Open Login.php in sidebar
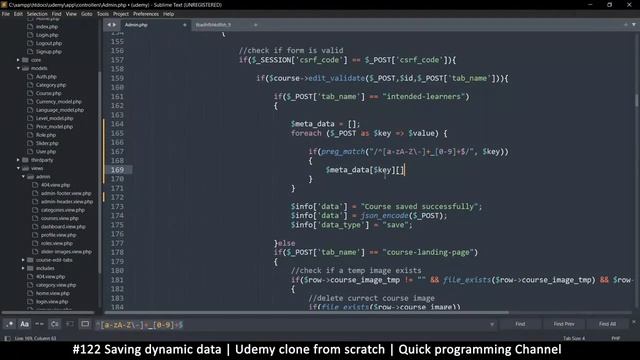Viewport: 640px width, 360px height. point(47,35)
